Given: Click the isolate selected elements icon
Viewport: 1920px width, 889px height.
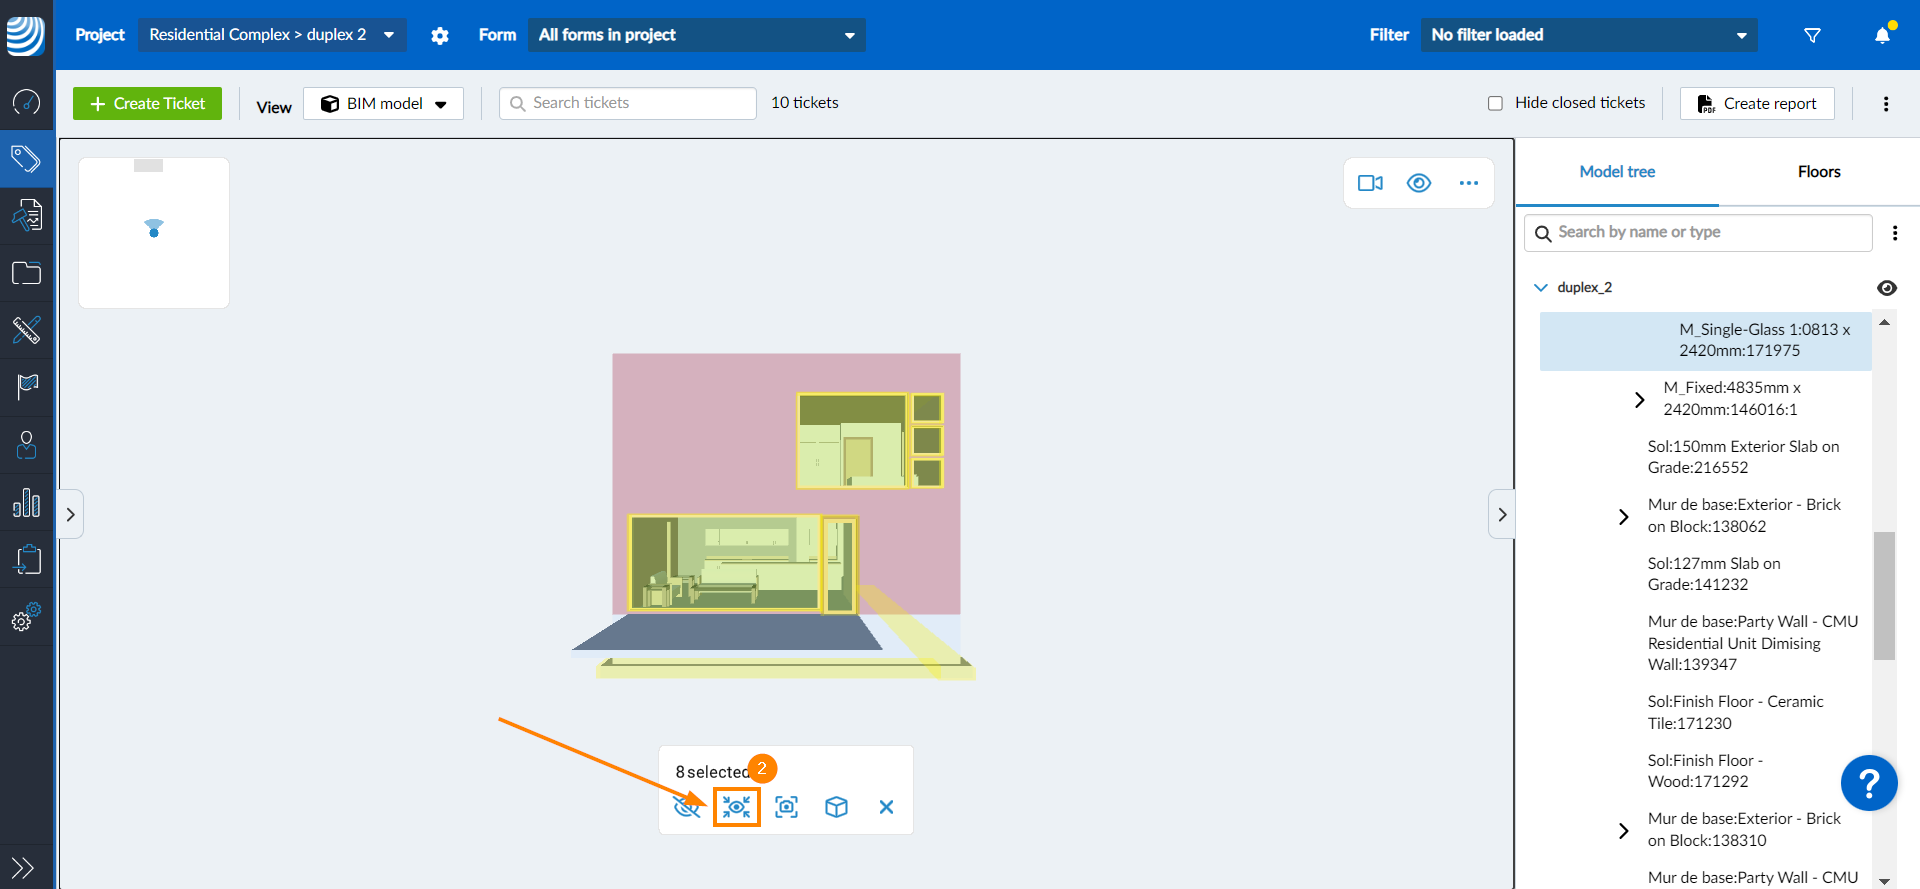Looking at the screenshot, I should tap(737, 807).
